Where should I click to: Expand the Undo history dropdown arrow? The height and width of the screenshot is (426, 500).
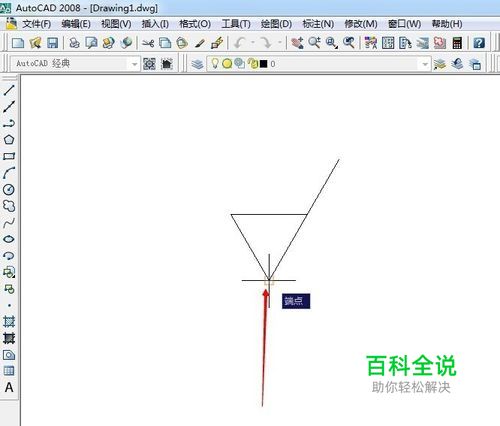coord(253,43)
